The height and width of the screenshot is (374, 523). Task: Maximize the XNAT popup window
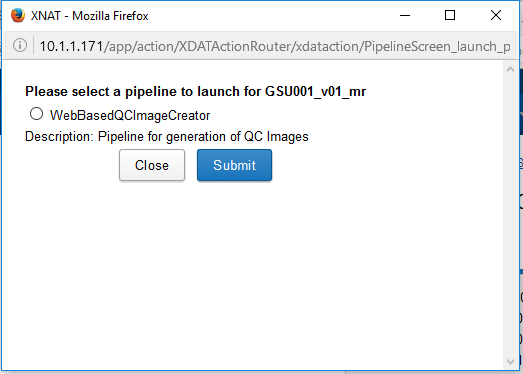(450, 15)
